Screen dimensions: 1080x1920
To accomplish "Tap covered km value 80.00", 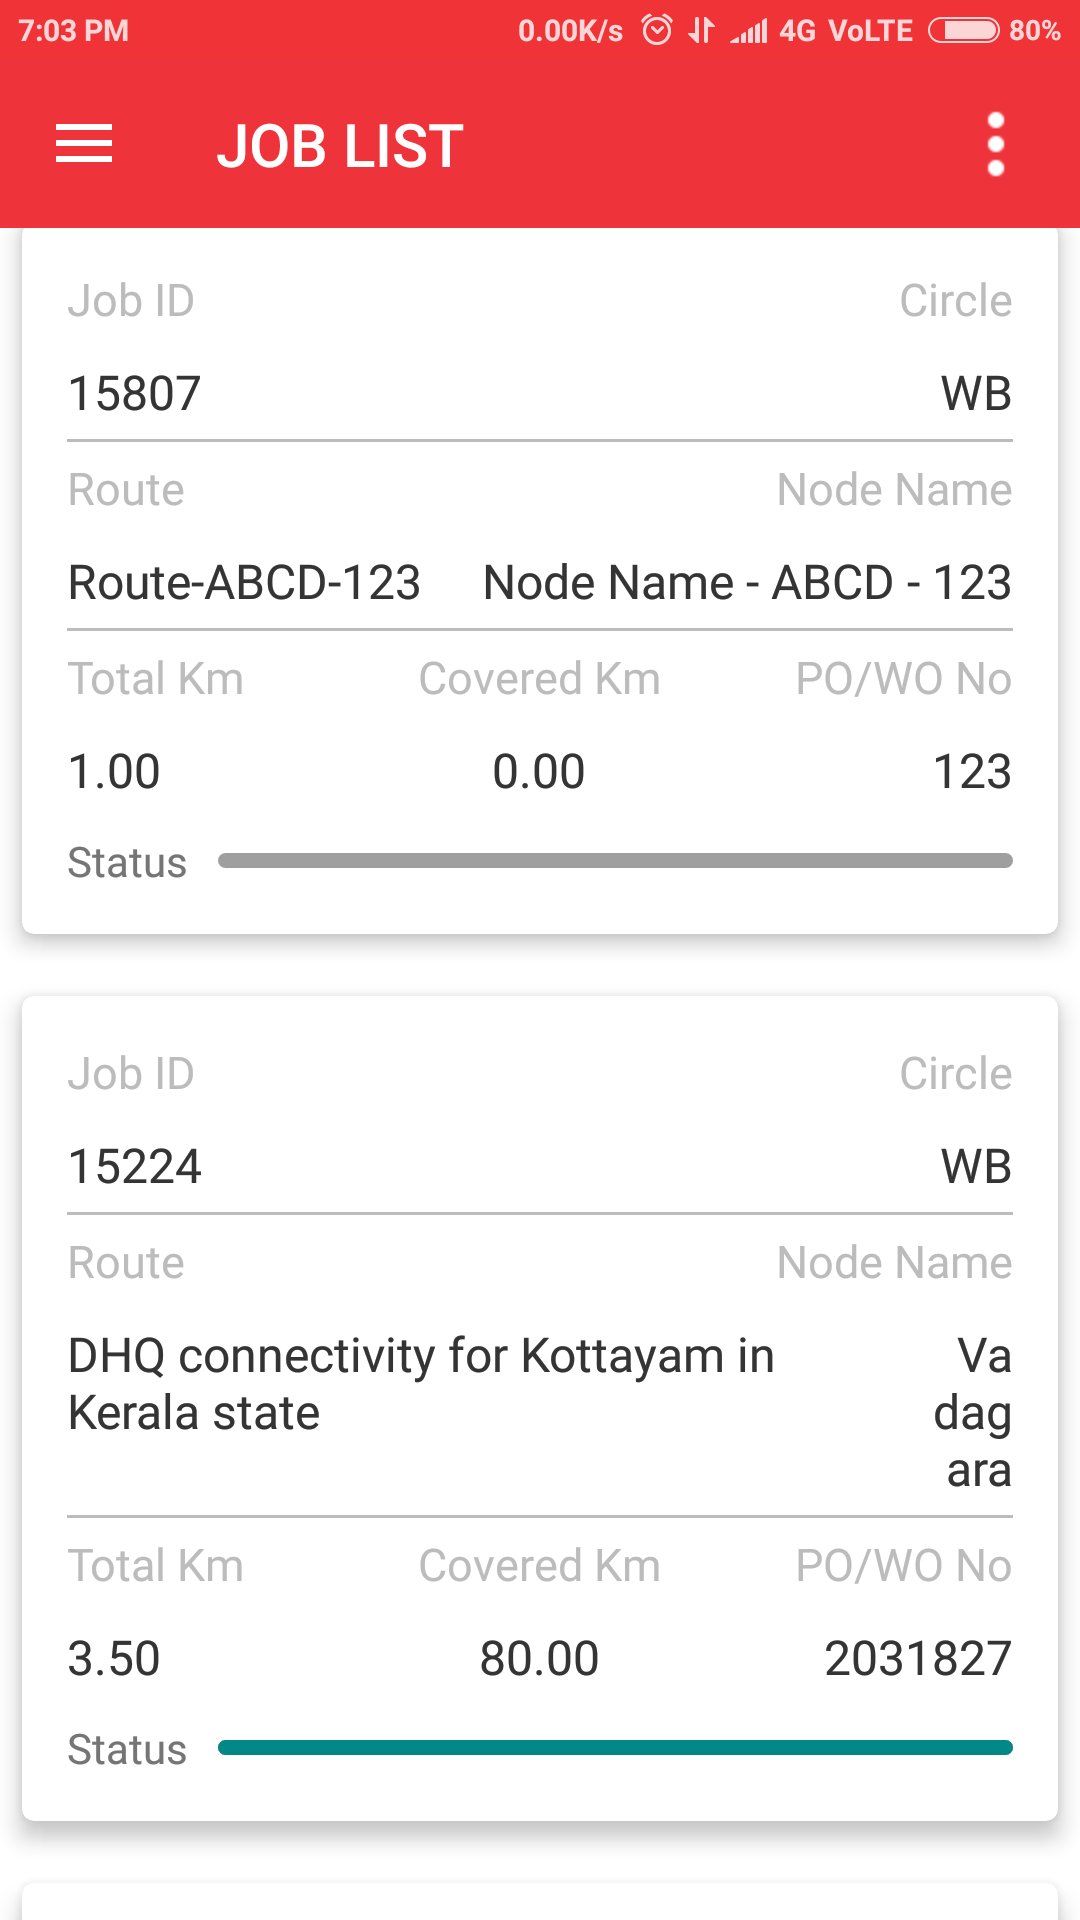I will (539, 1658).
